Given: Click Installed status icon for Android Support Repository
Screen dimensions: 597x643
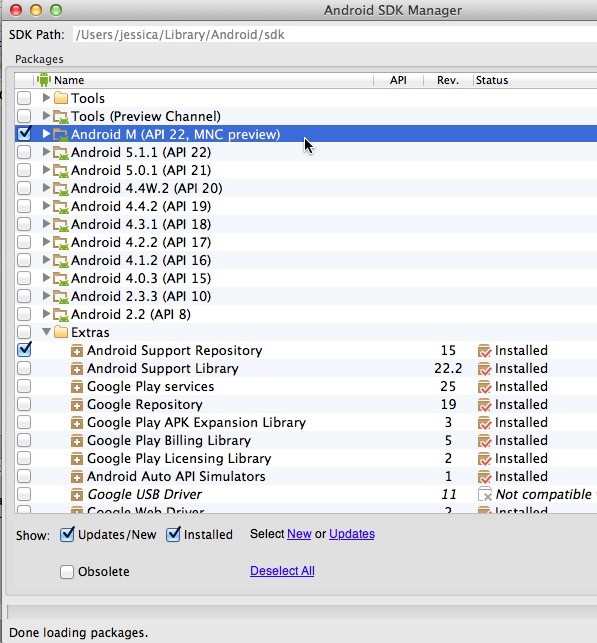Looking at the screenshot, I should click(x=485, y=351).
